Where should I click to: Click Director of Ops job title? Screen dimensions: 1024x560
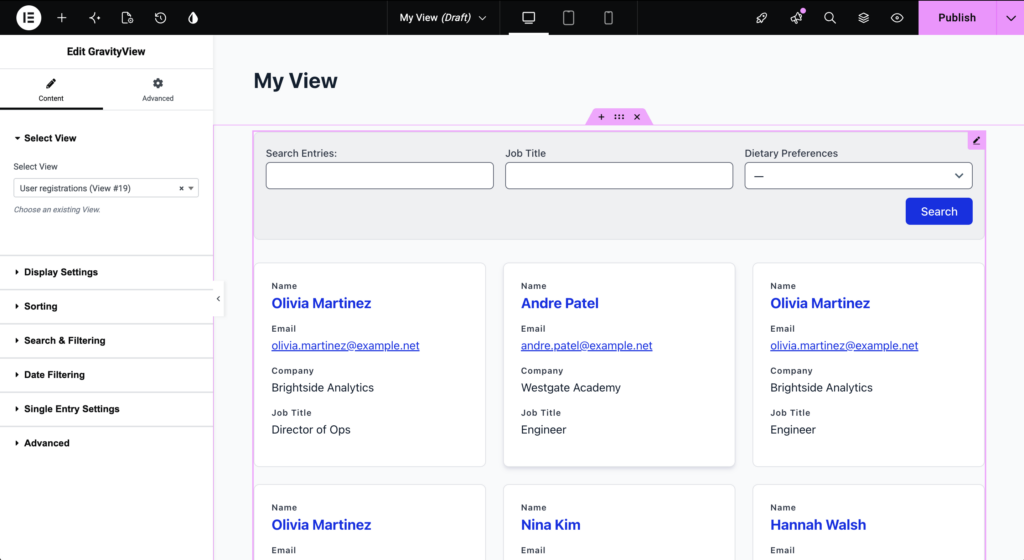pos(311,429)
